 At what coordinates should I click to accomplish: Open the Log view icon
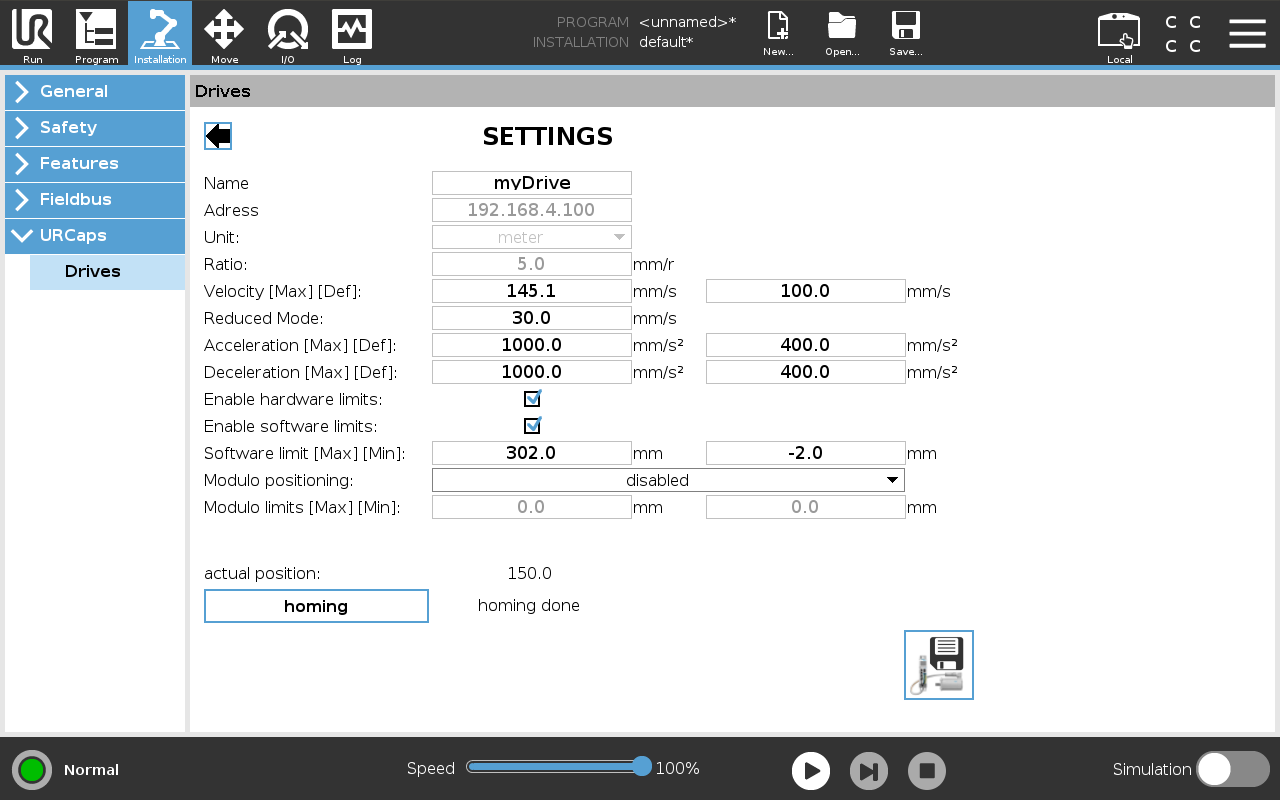[351, 35]
